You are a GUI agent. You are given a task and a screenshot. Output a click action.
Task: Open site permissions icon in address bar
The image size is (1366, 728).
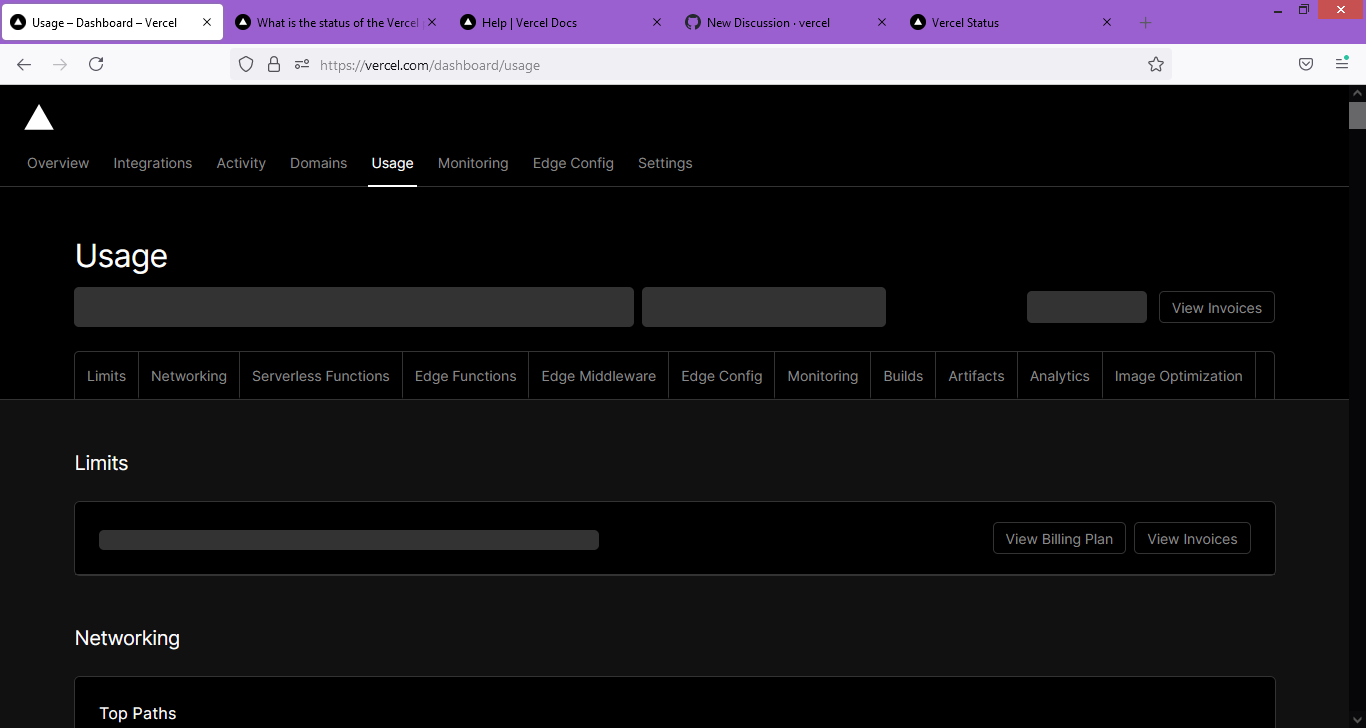pyautogui.click(x=302, y=64)
